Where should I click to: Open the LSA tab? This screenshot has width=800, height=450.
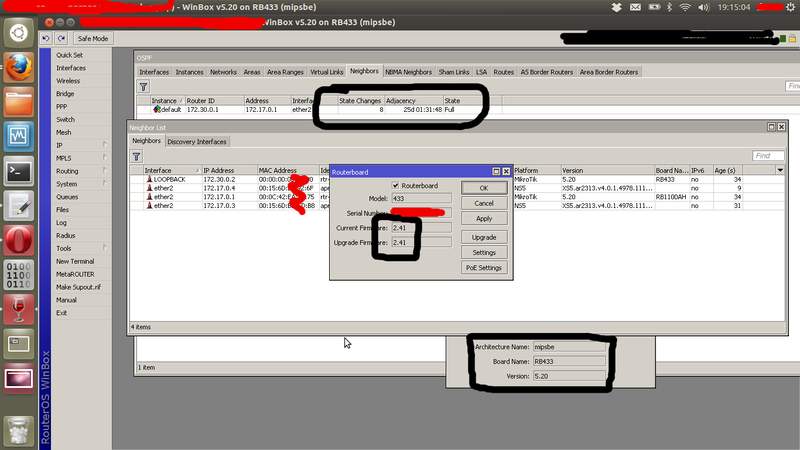click(x=481, y=72)
